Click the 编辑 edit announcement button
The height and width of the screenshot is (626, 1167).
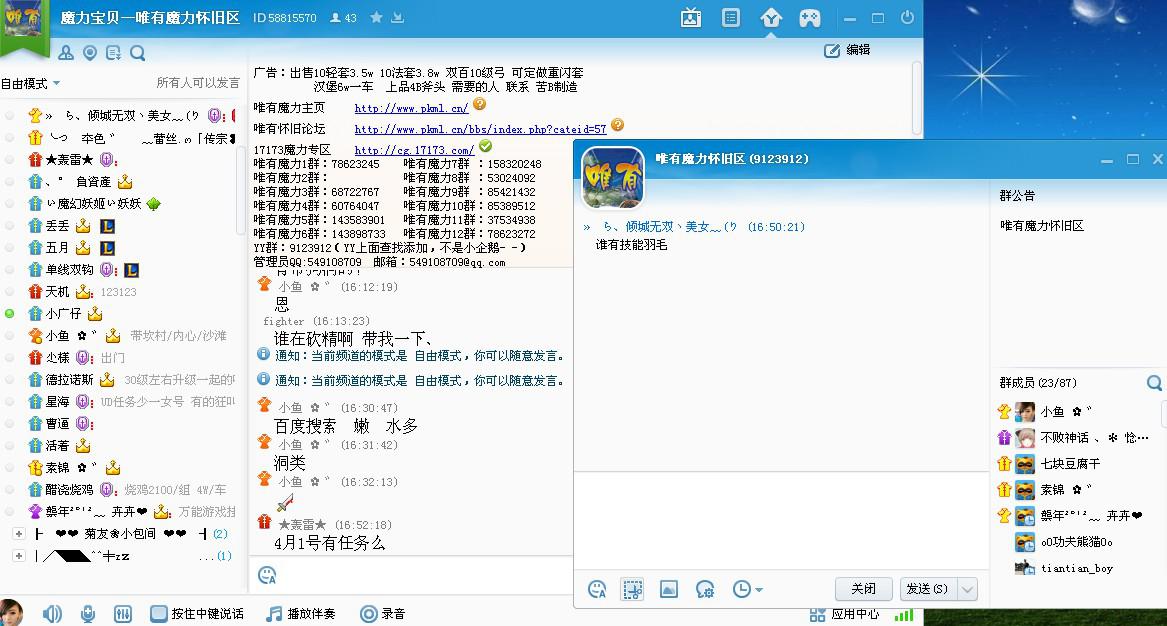coord(847,50)
